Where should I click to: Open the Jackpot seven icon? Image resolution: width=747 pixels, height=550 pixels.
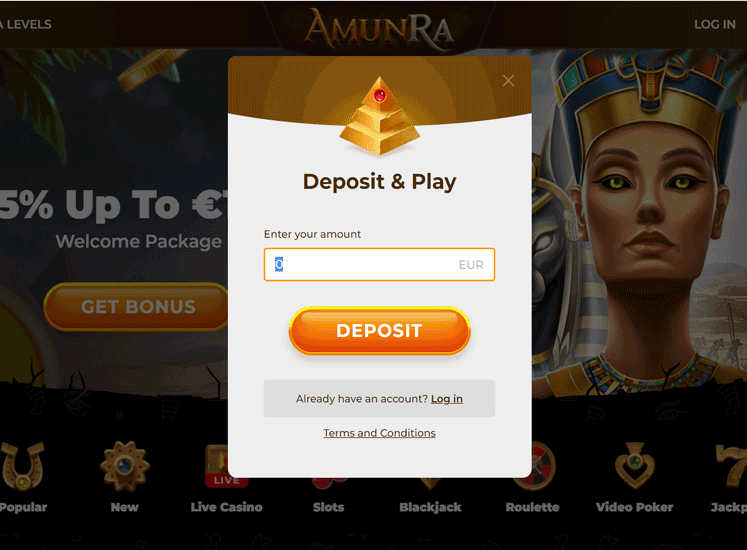pyautogui.click(x=731, y=466)
